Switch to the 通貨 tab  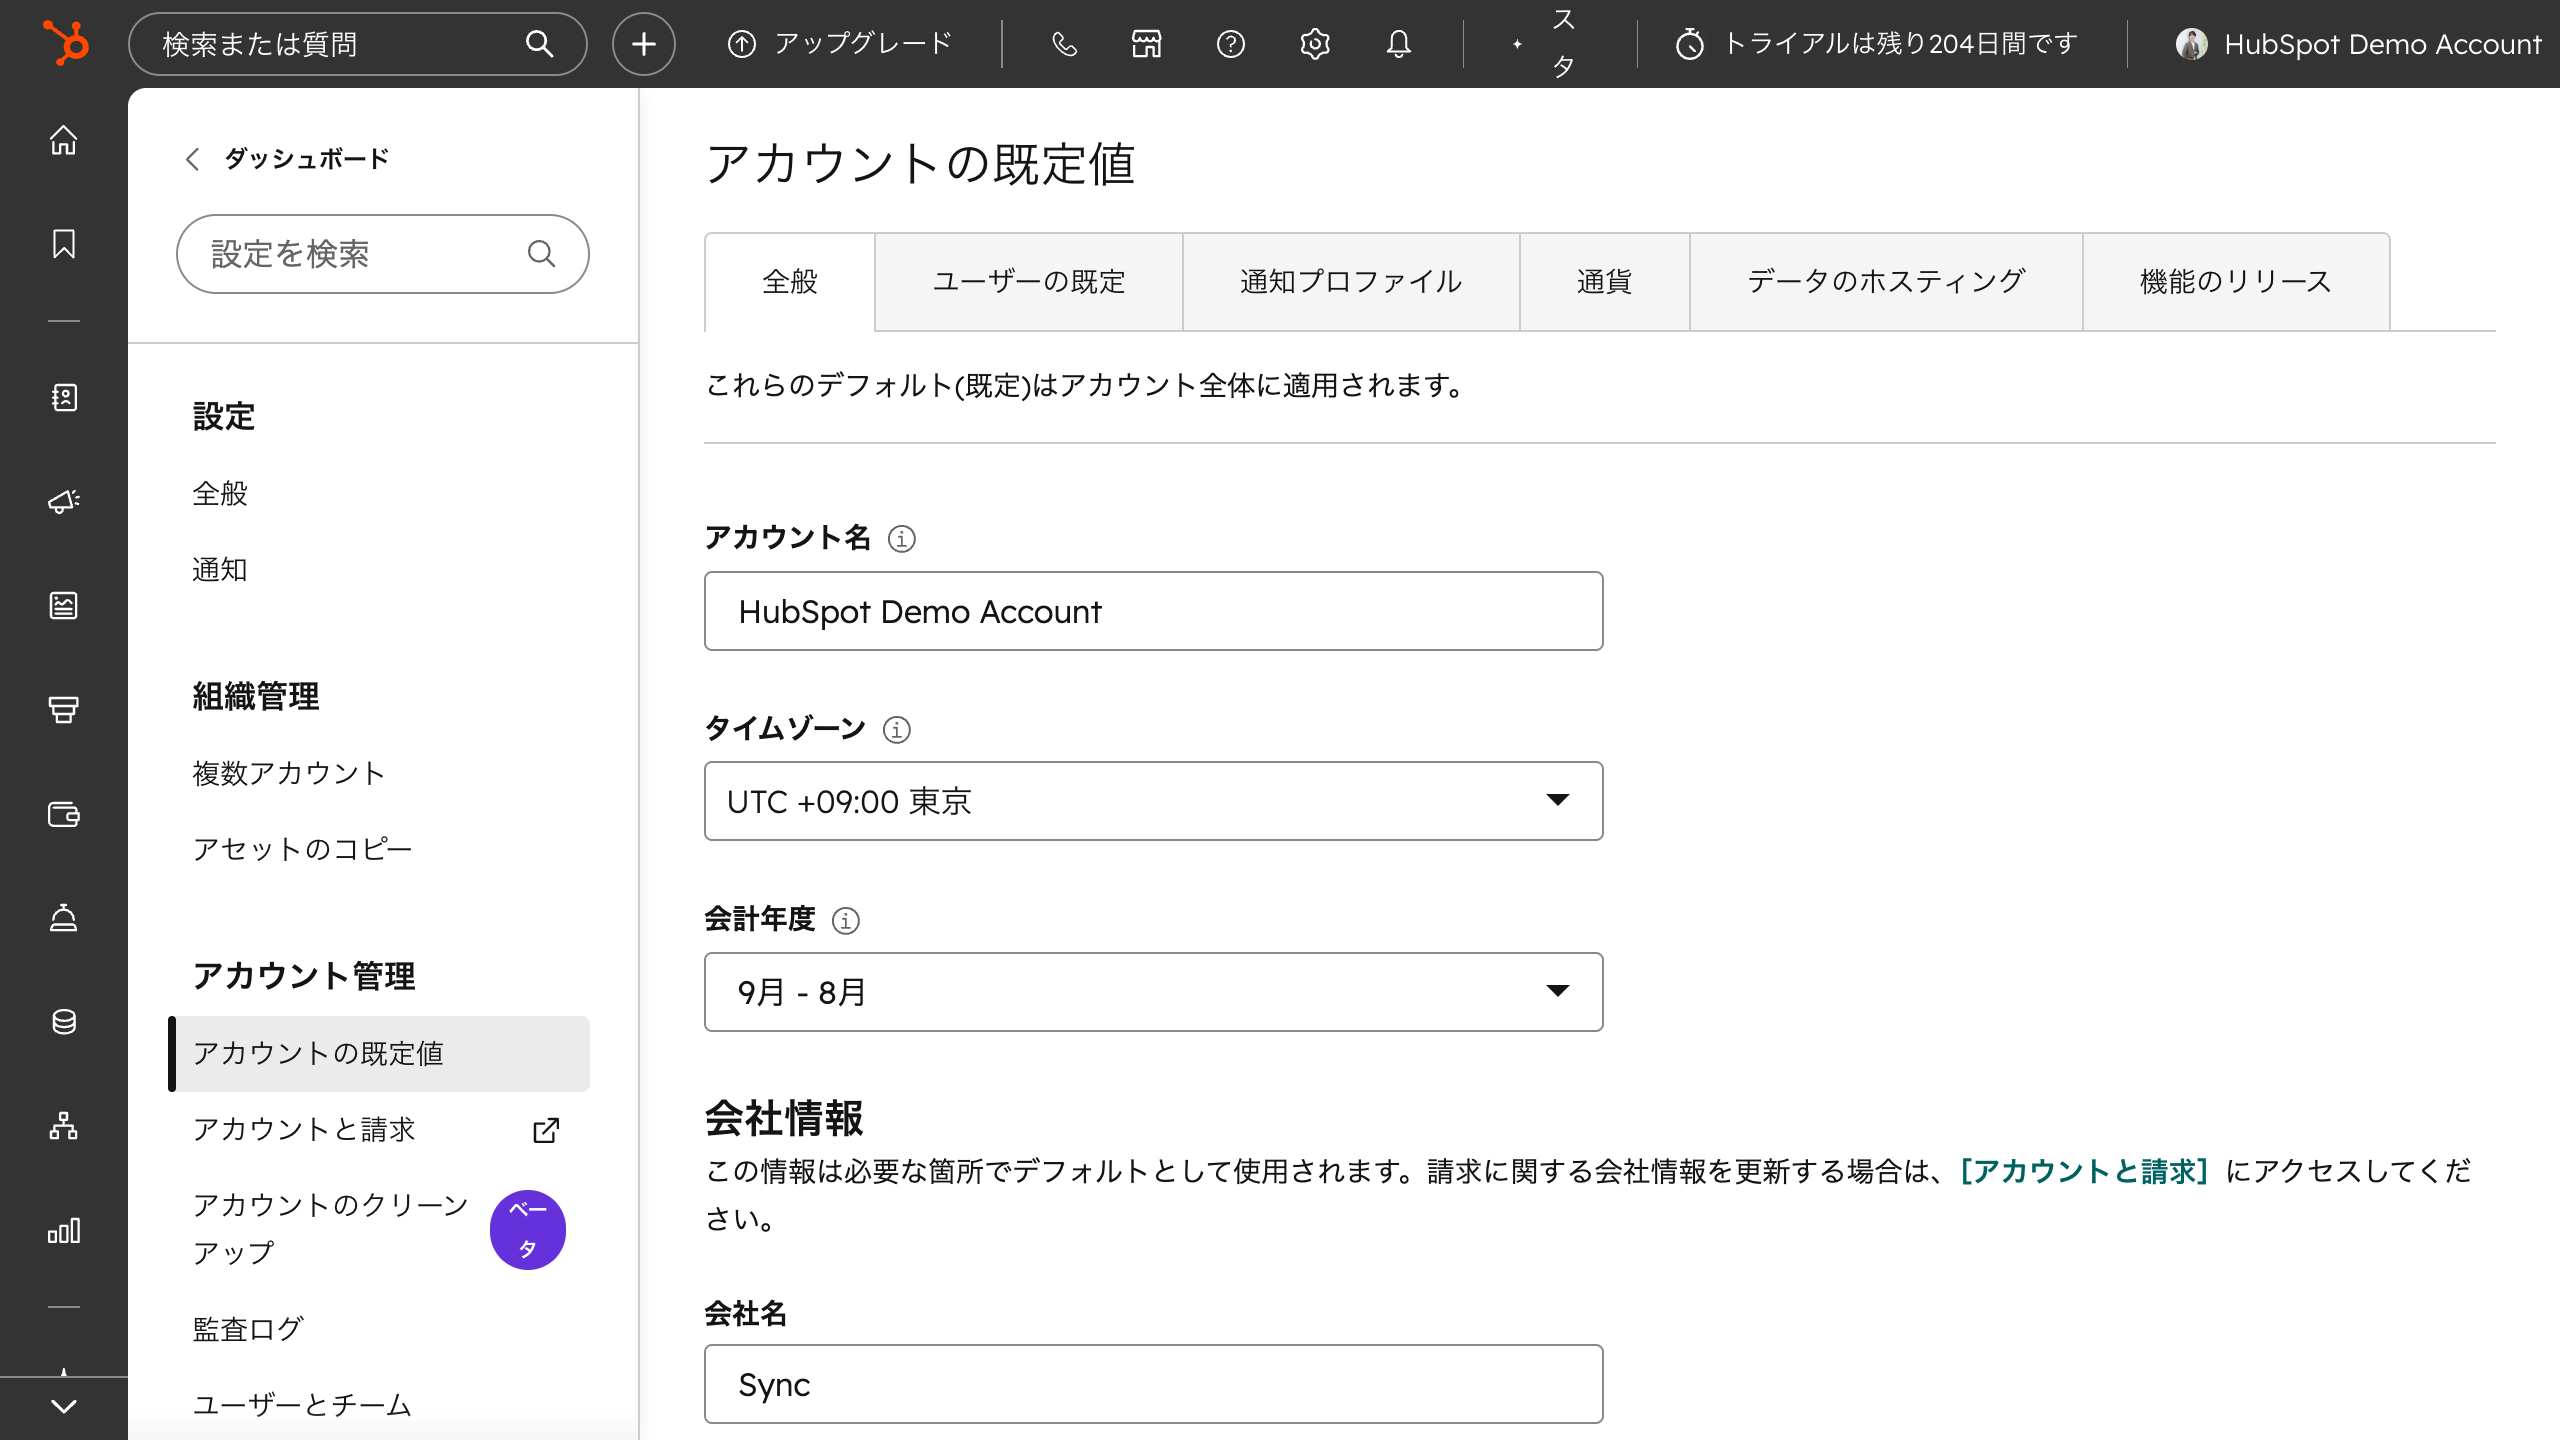[x=1604, y=282]
